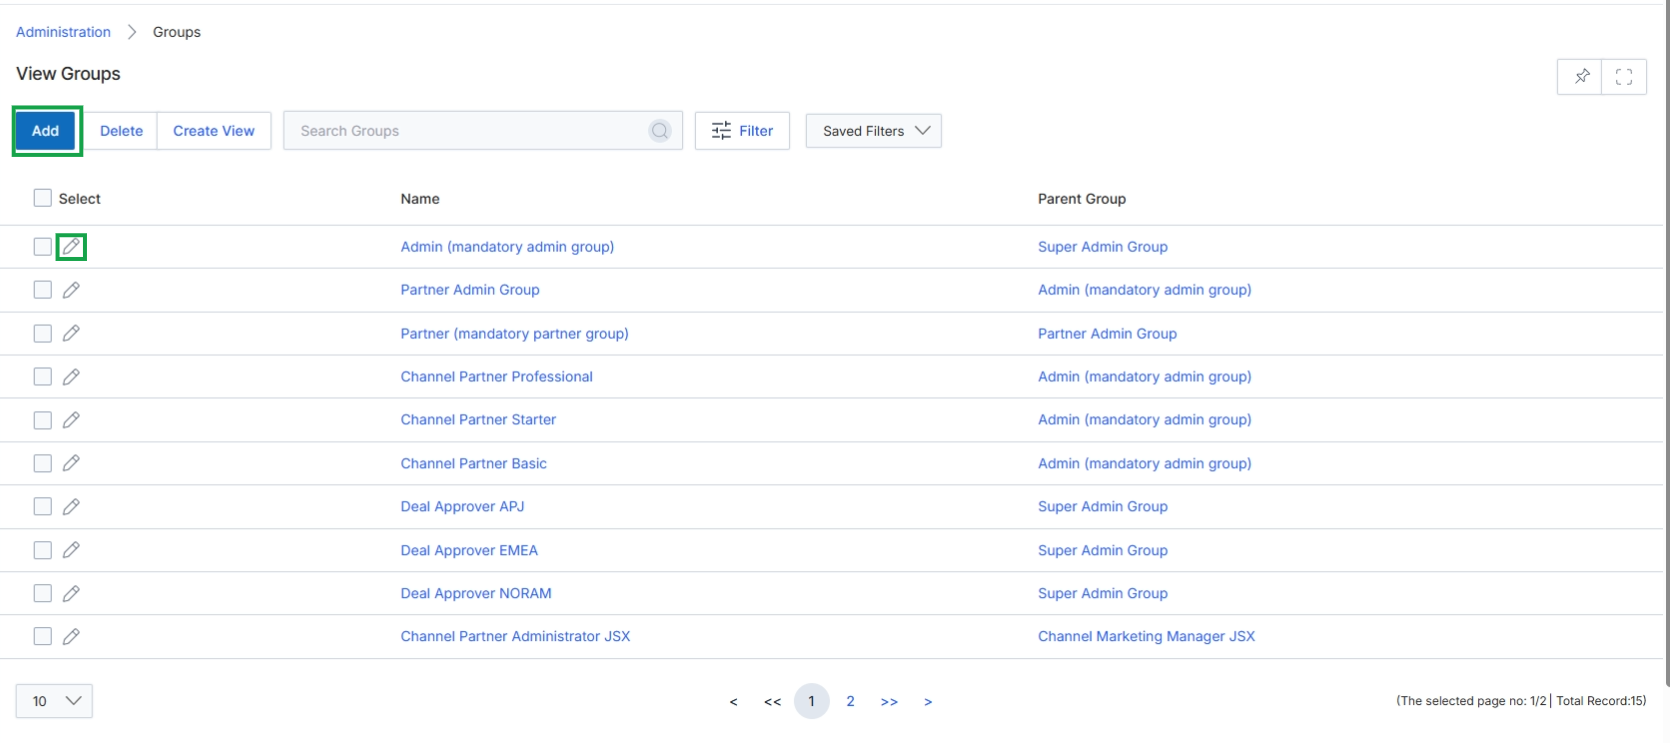Open the Partner Admin Group name link

coord(470,290)
